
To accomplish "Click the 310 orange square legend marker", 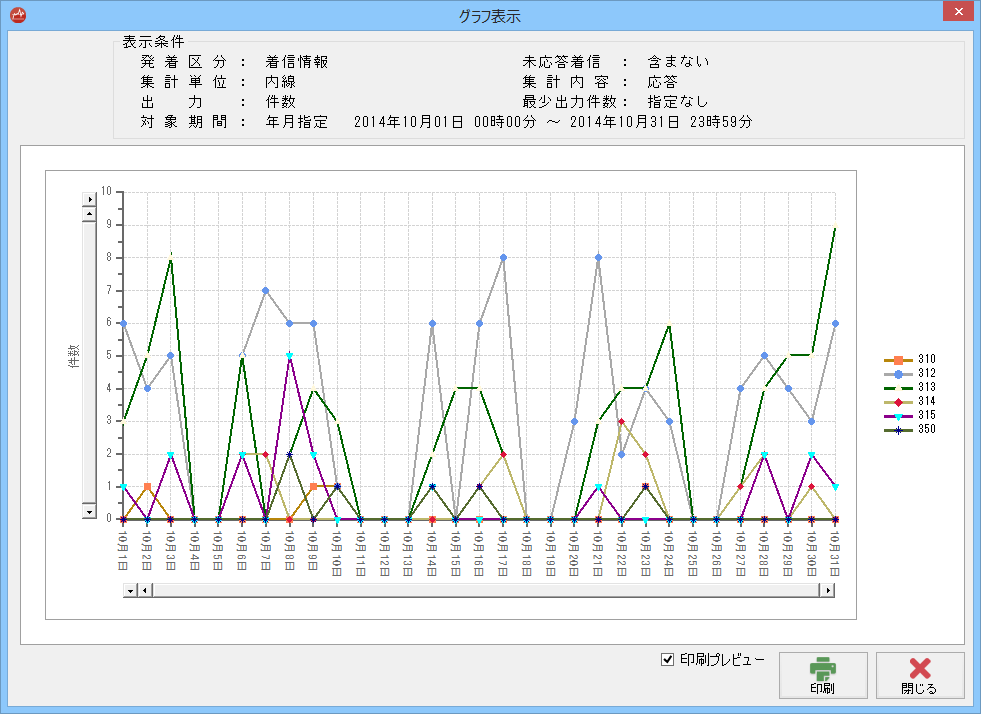I will pyautogui.click(x=897, y=360).
